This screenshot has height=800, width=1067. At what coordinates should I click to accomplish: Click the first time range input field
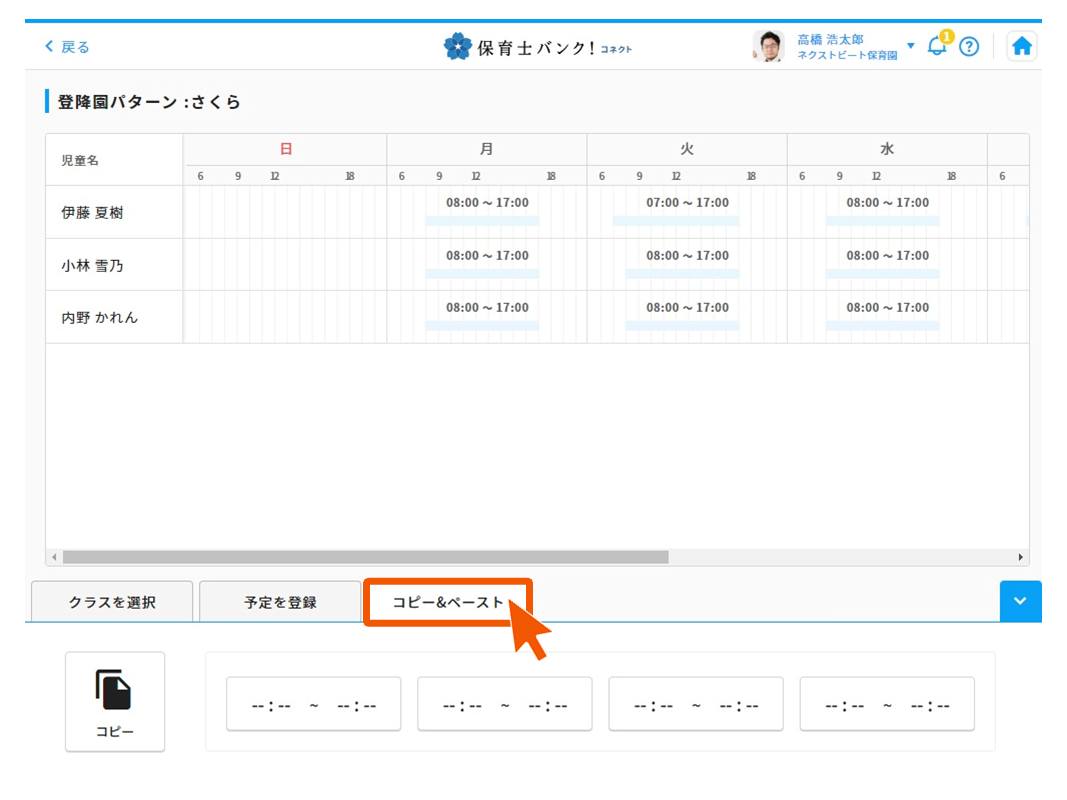click(x=313, y=704)
